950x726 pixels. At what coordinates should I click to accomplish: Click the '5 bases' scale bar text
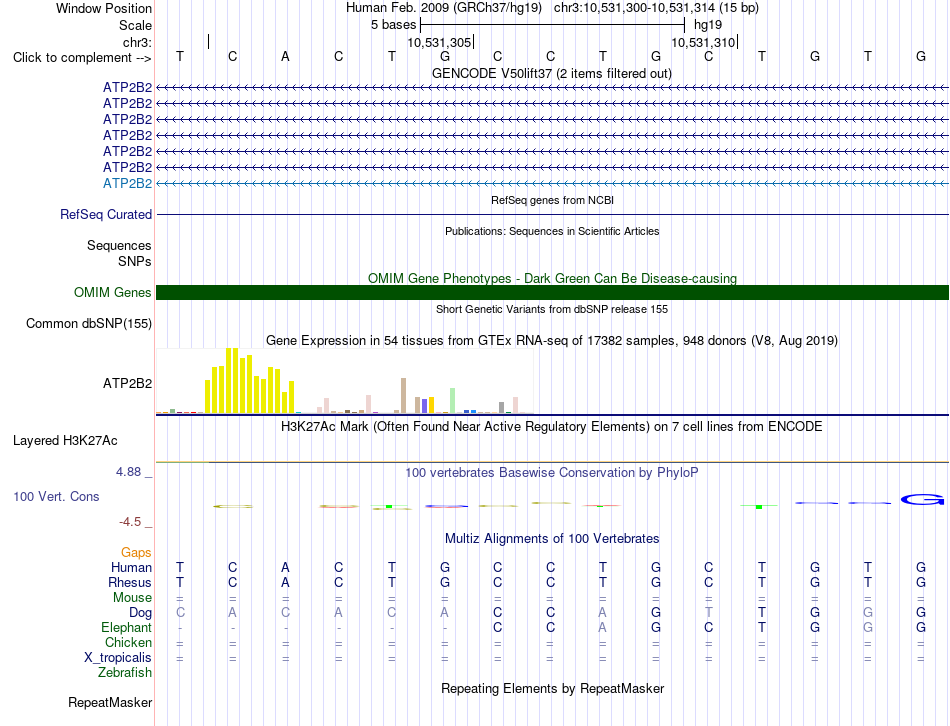tap(394, 25)
